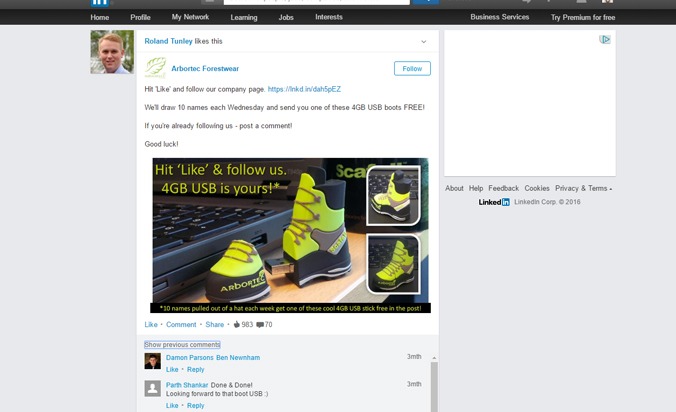Like Parth Shankar's comment
676x412 pixels.
pyautogui.click(x=172, y=406)
